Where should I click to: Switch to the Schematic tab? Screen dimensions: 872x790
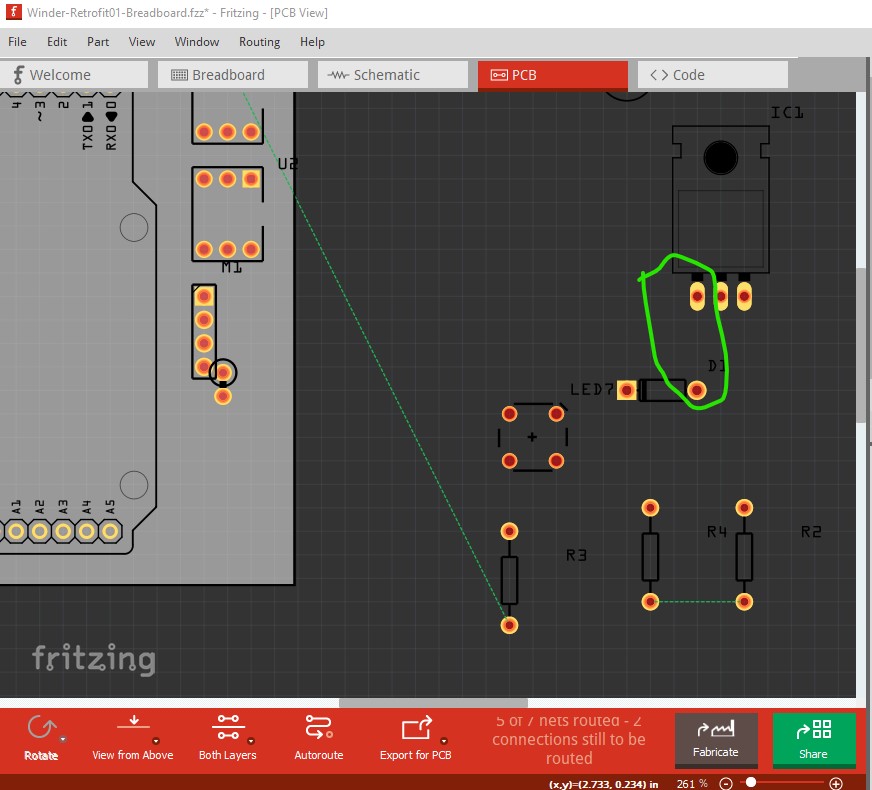[393, 75]
